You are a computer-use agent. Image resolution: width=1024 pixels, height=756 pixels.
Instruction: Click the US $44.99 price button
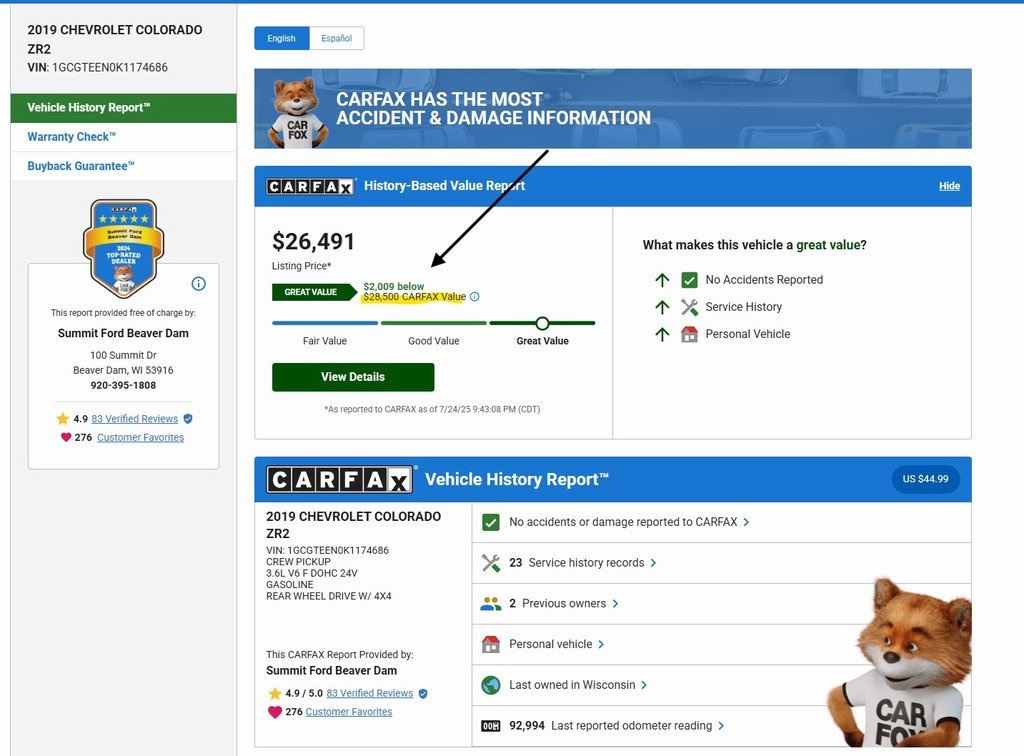coord(925,479)
